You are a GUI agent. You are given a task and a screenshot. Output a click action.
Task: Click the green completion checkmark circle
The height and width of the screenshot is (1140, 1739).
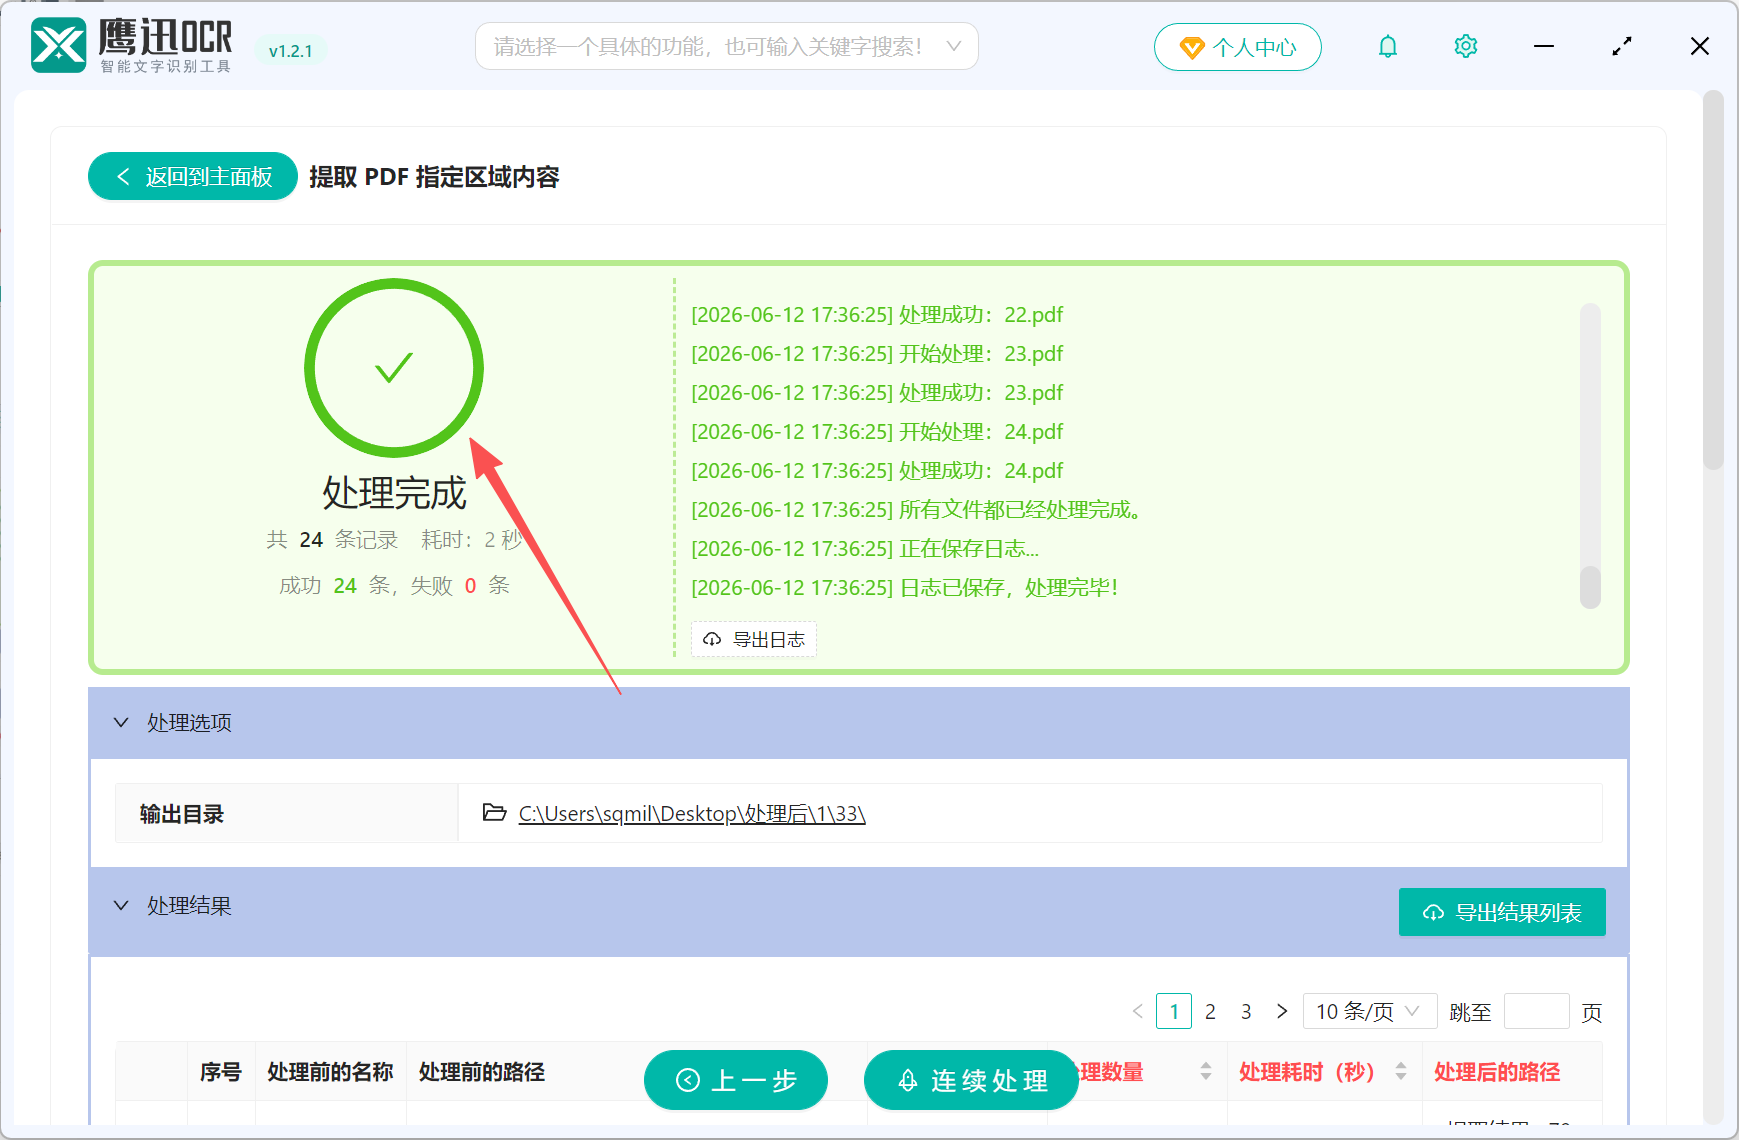(x=394, y=368)
